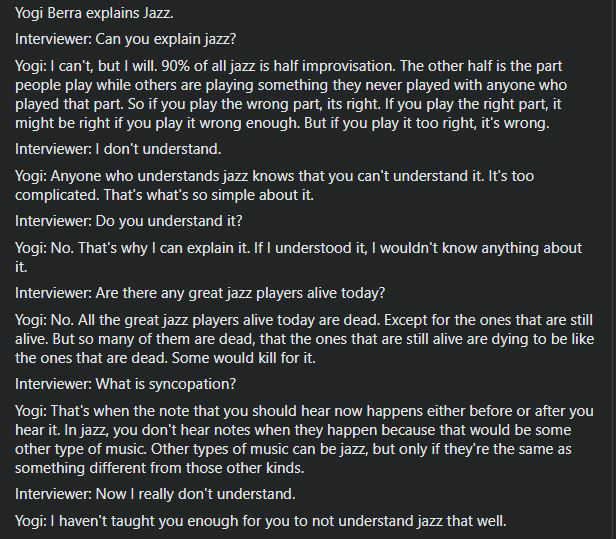
Task: Click the sentence 'Some would kill for it.'
Action: click(x=244, y=358)
